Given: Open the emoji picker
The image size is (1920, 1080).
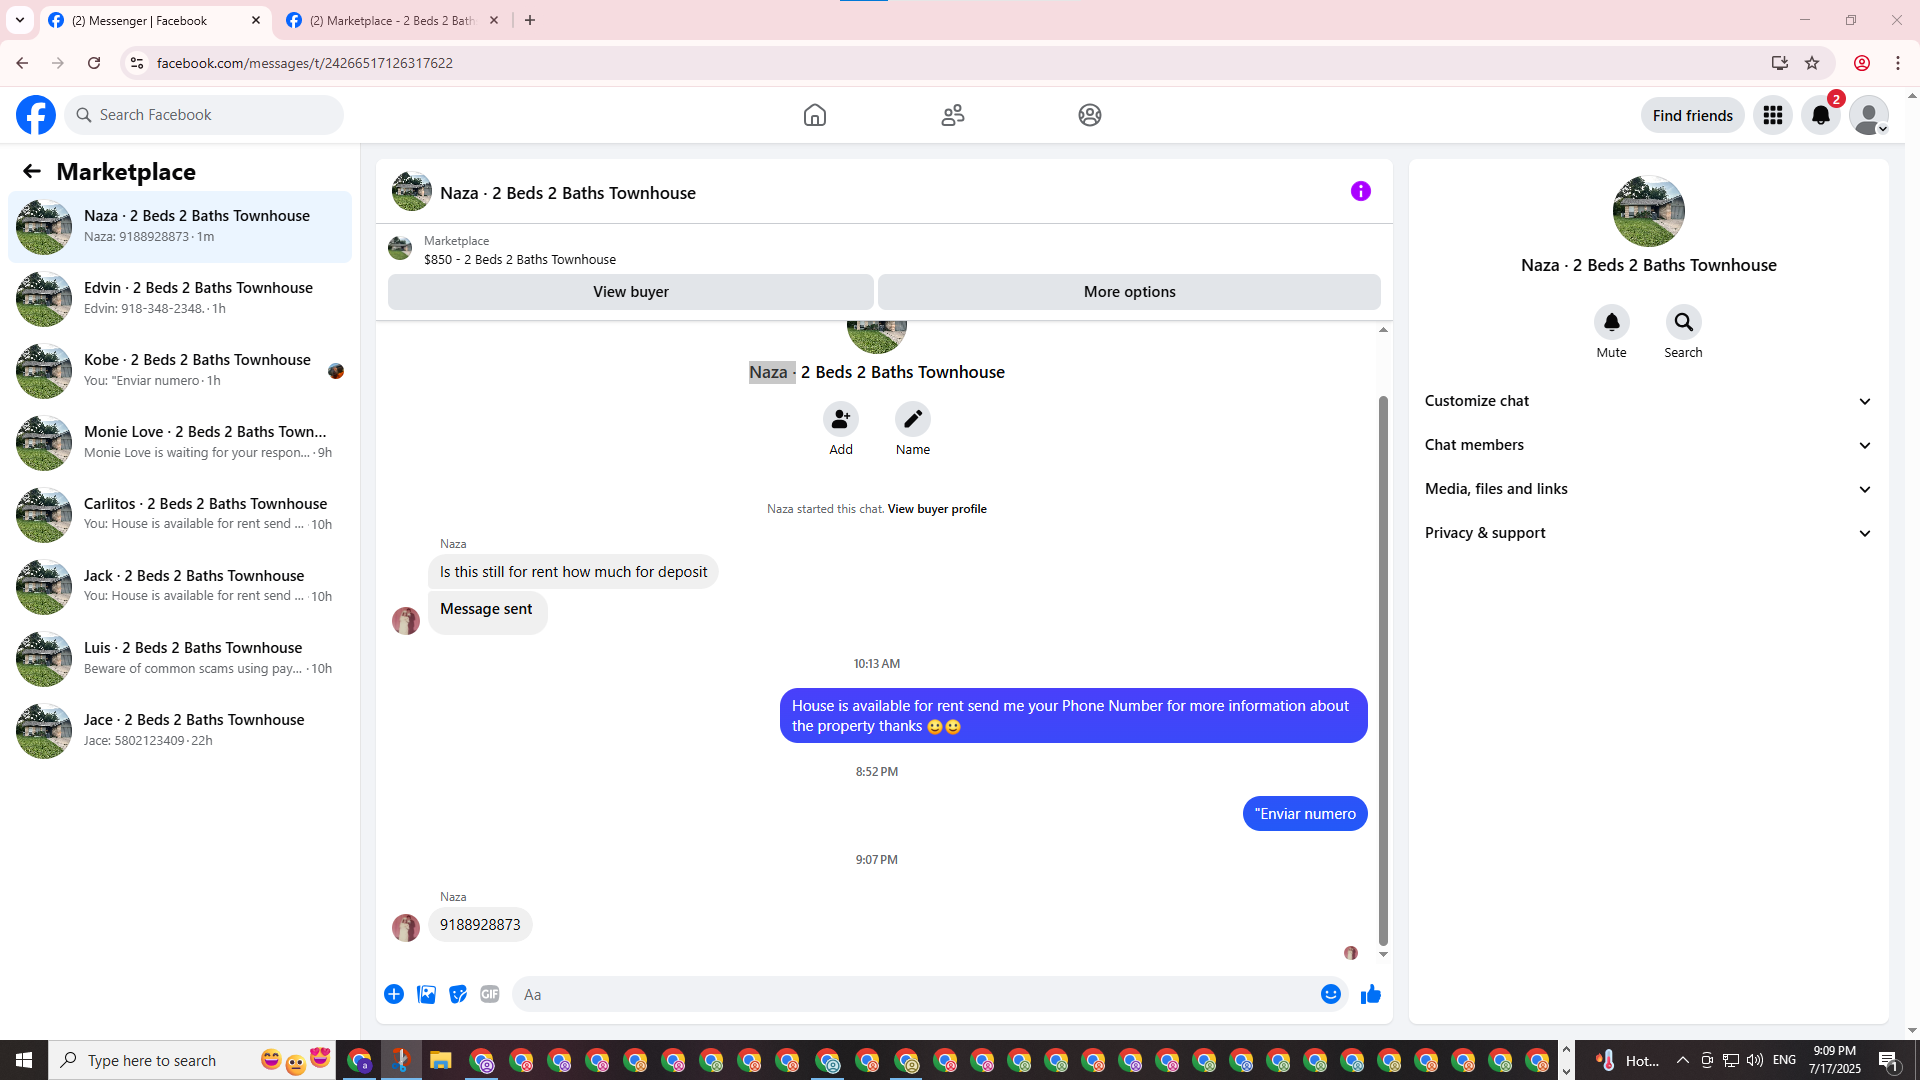Looking at the screenshot, I should (x=1331, y=994).
